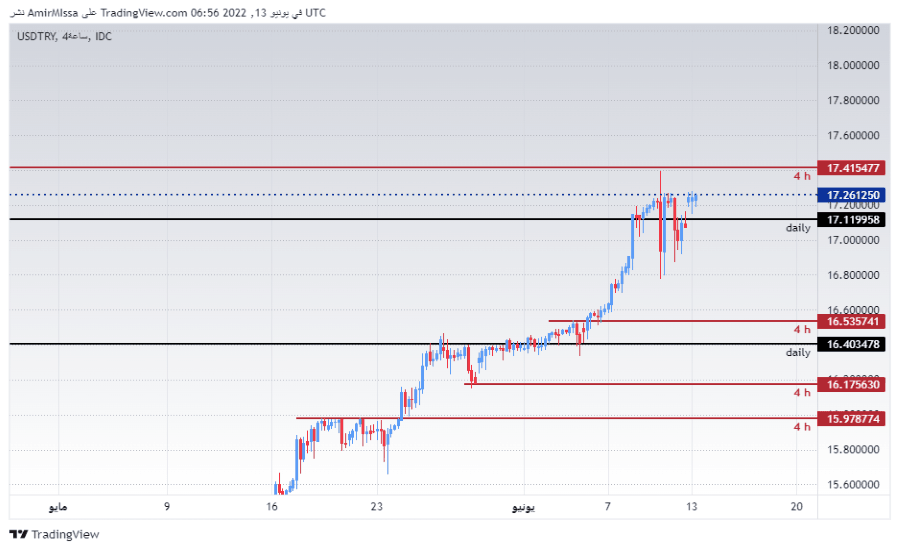Image resolution: width=900 pixels, height=550 pixels.
Task: Click the AmirMIssa author name in the header
Action: click(53, 13)
